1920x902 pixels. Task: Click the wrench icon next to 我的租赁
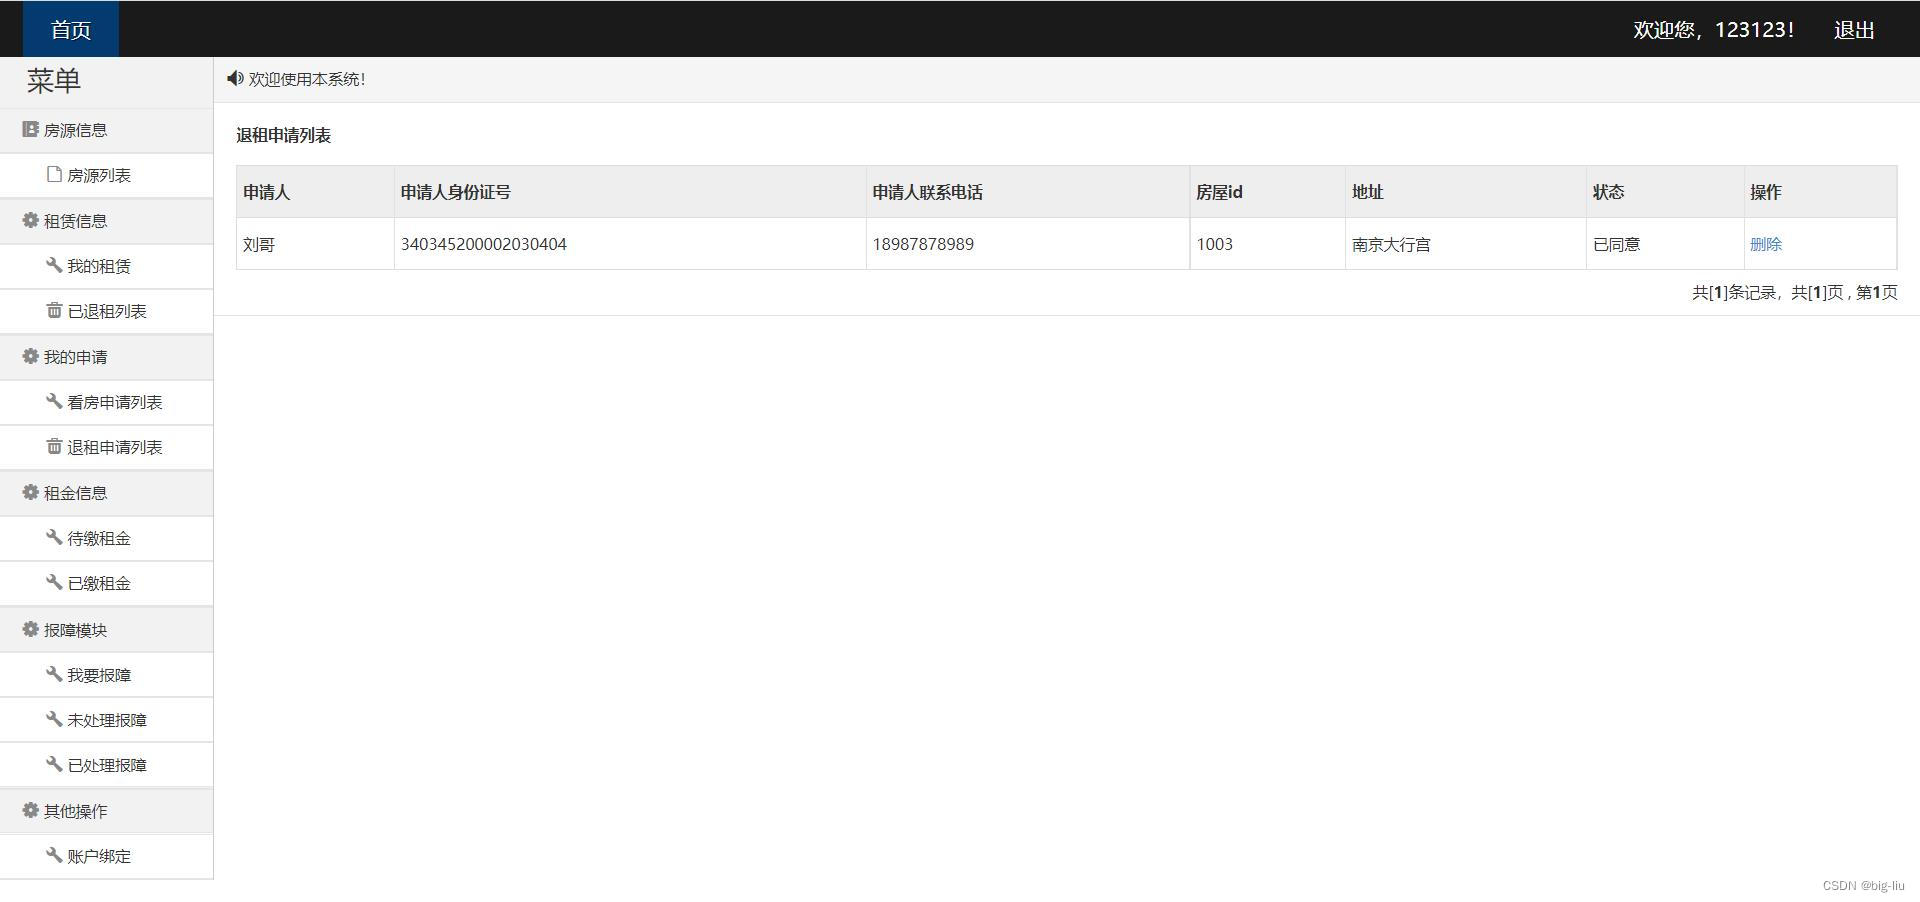[54, 265]
